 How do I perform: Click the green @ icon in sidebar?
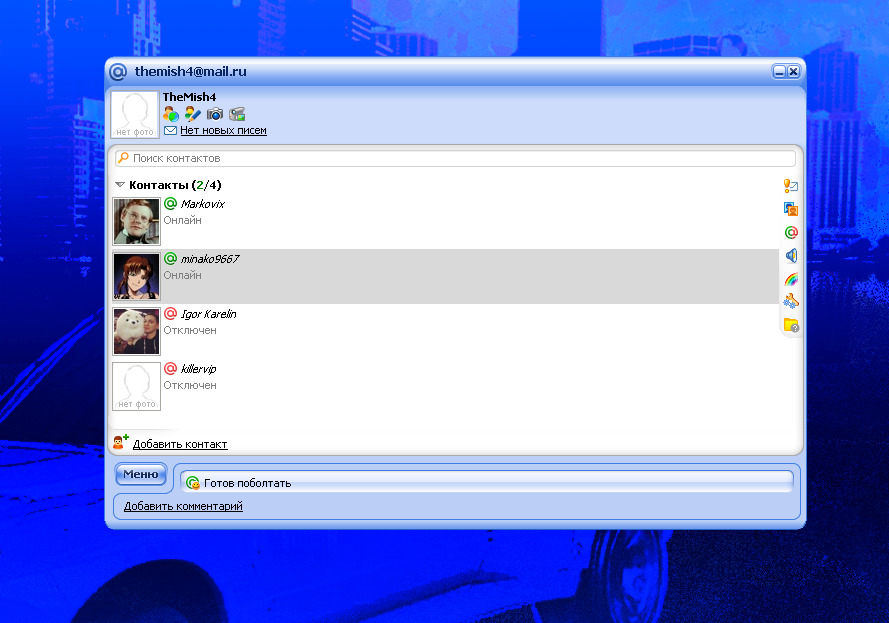(x=791, y=232)
